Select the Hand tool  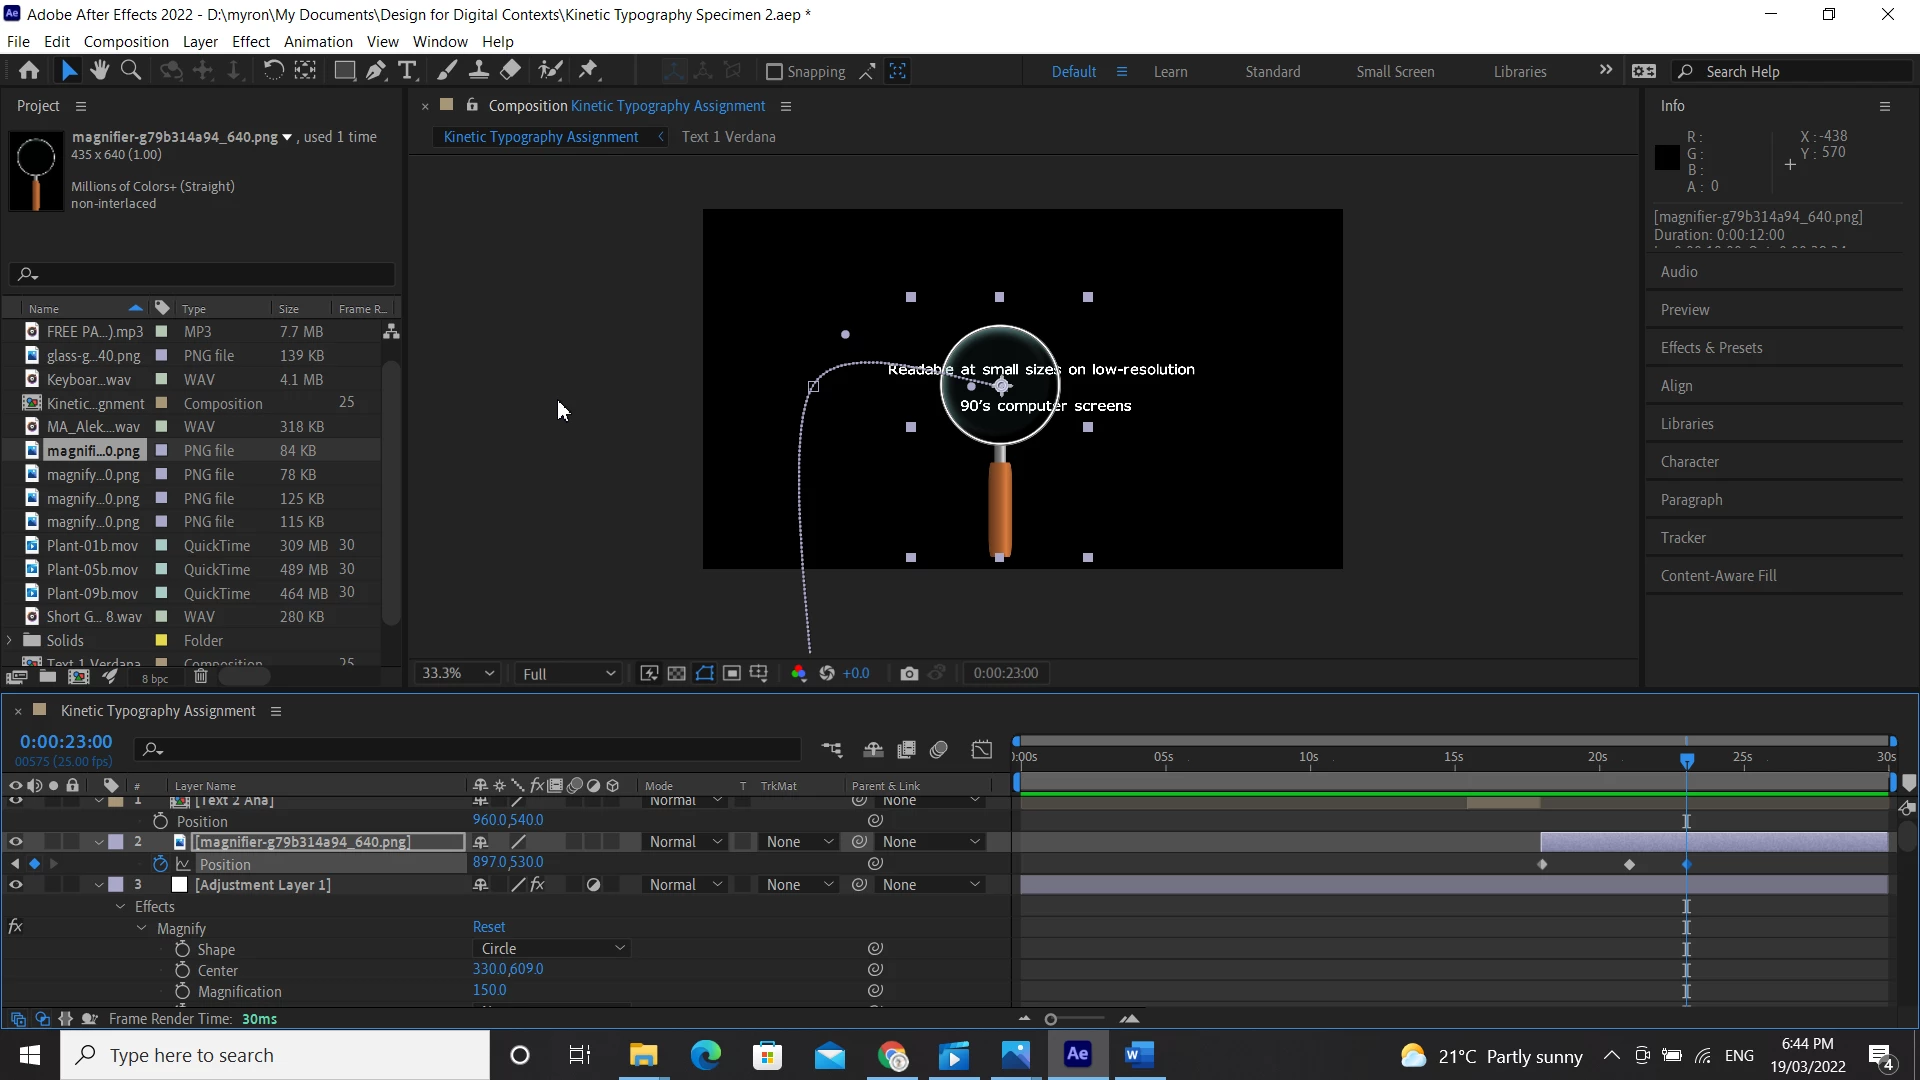pos(99,70)
